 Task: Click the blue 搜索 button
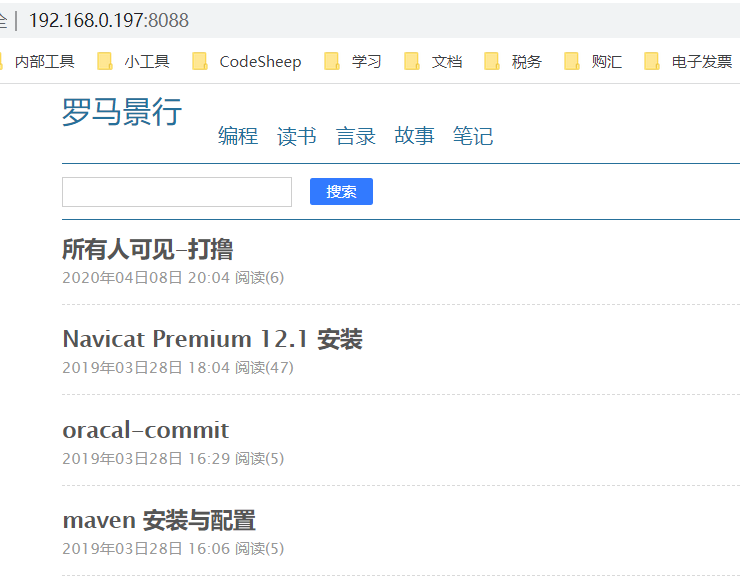(x=341, y=192)
